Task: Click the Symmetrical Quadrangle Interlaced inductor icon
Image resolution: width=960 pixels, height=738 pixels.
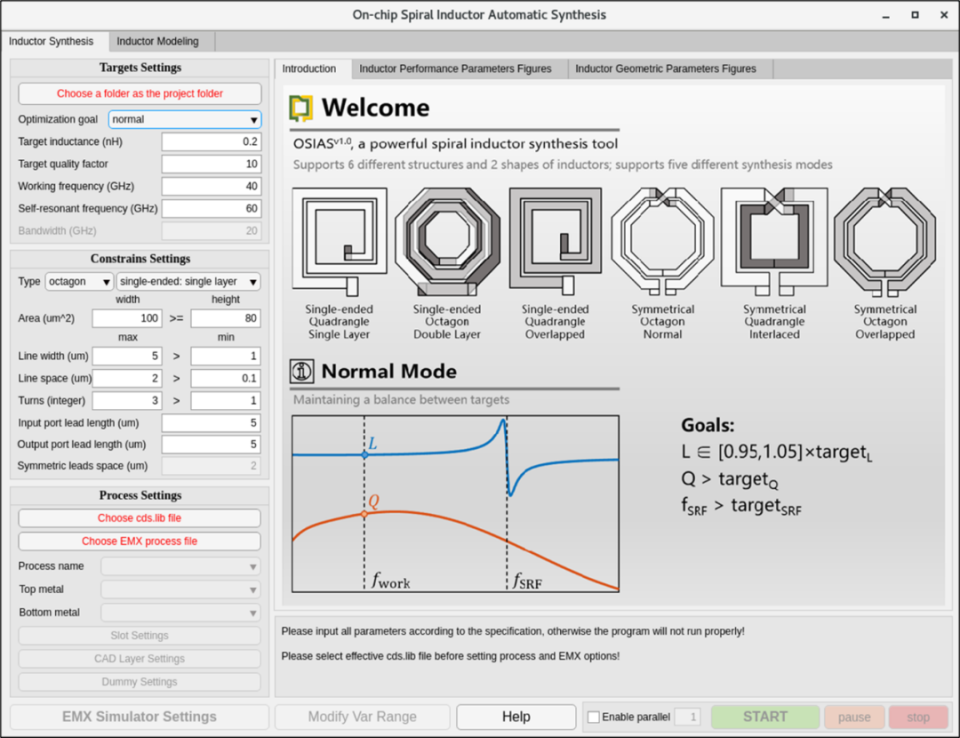Action: [x=774, y=243]
